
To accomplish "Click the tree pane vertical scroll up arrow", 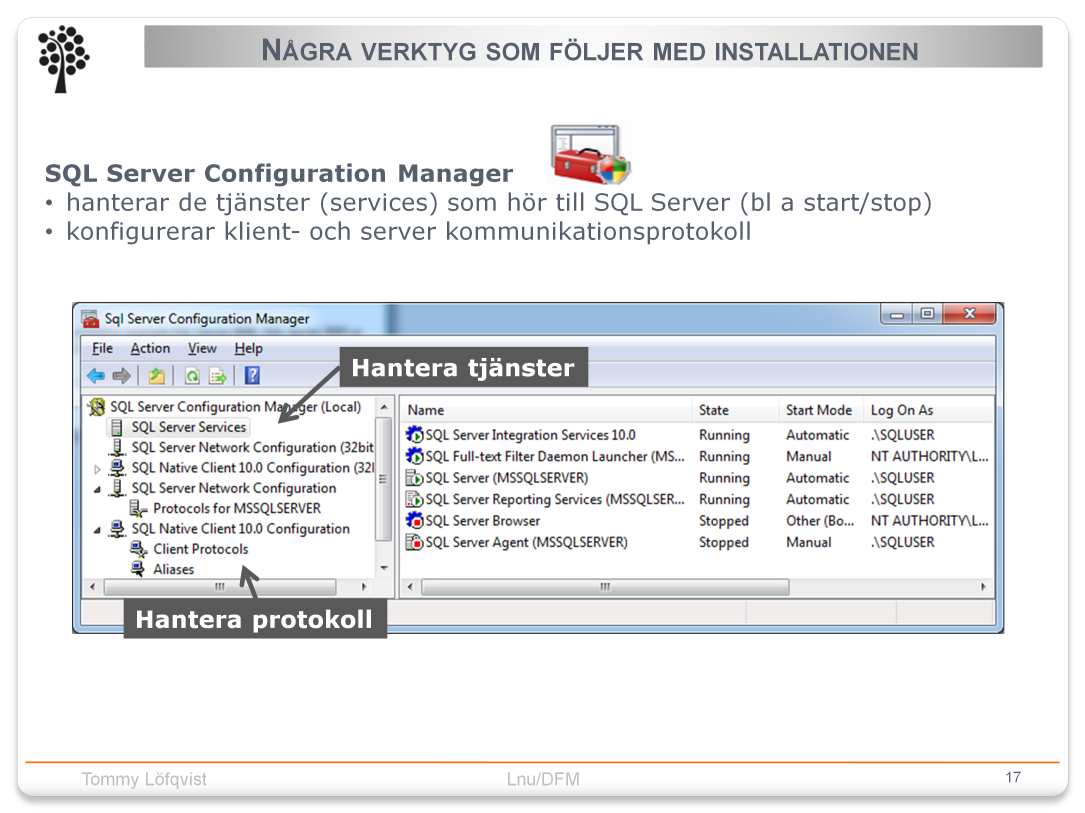I will point(384,407).
